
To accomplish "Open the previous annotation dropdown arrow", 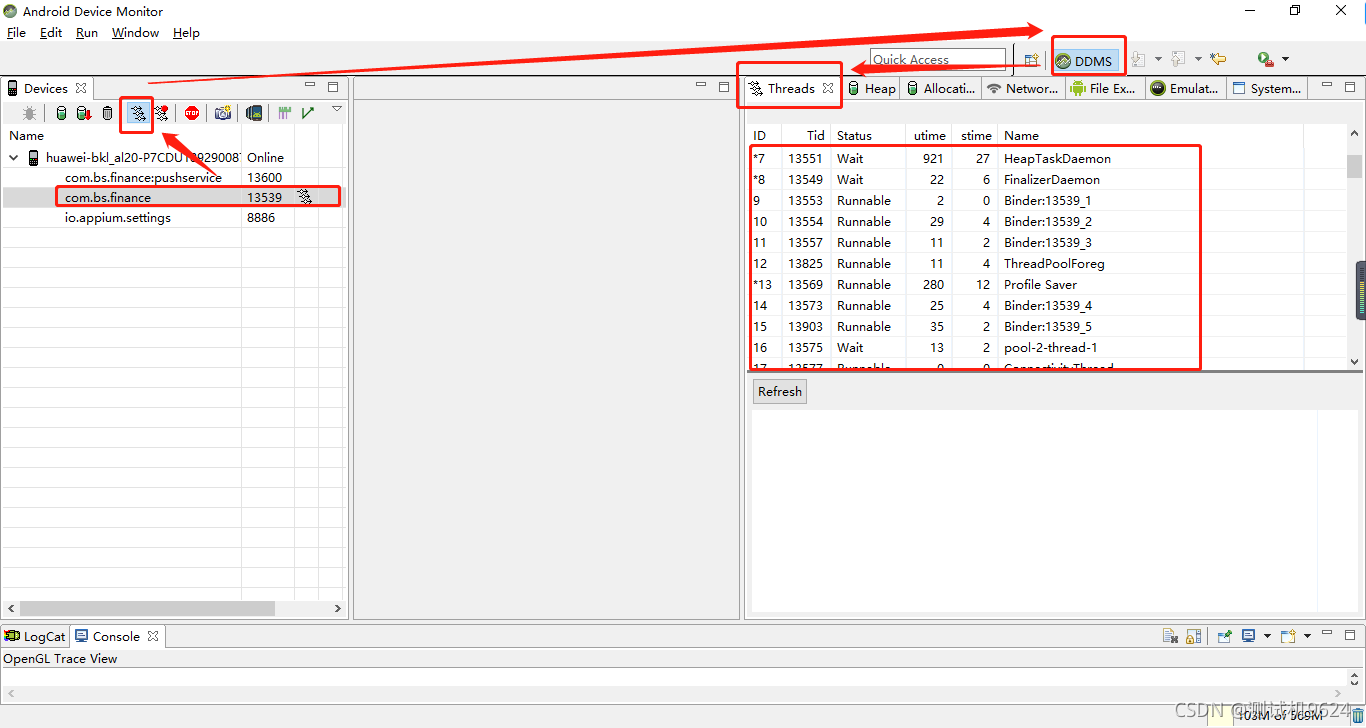I will pos(1198,59).
